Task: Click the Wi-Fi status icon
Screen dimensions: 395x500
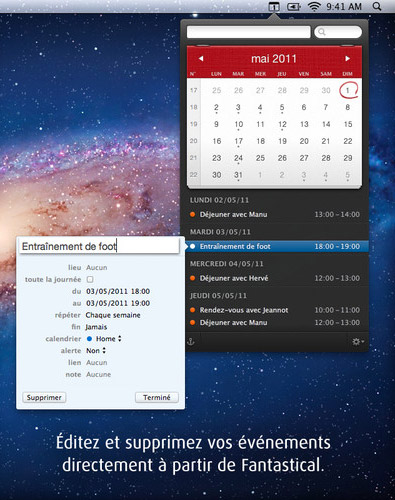Action: click(x=314, y=6)
